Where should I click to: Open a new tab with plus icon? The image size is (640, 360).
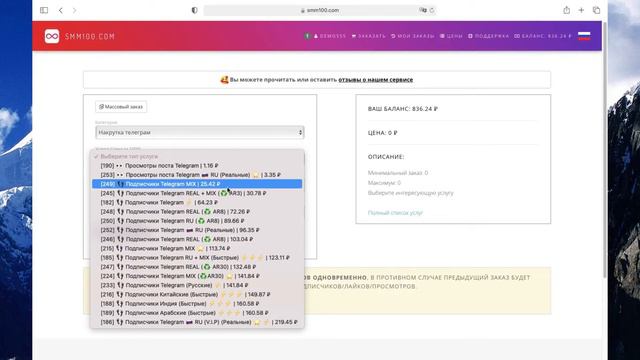[x=581, y=10]
